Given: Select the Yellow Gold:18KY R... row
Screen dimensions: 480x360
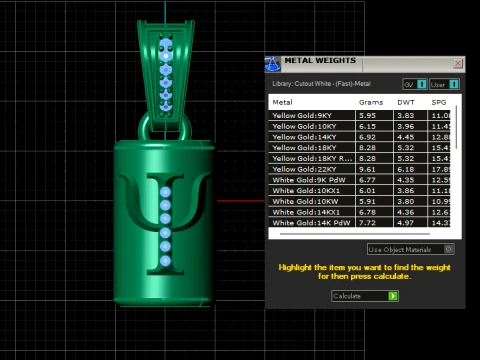Looking at the screenshot, I should point(359,158).
